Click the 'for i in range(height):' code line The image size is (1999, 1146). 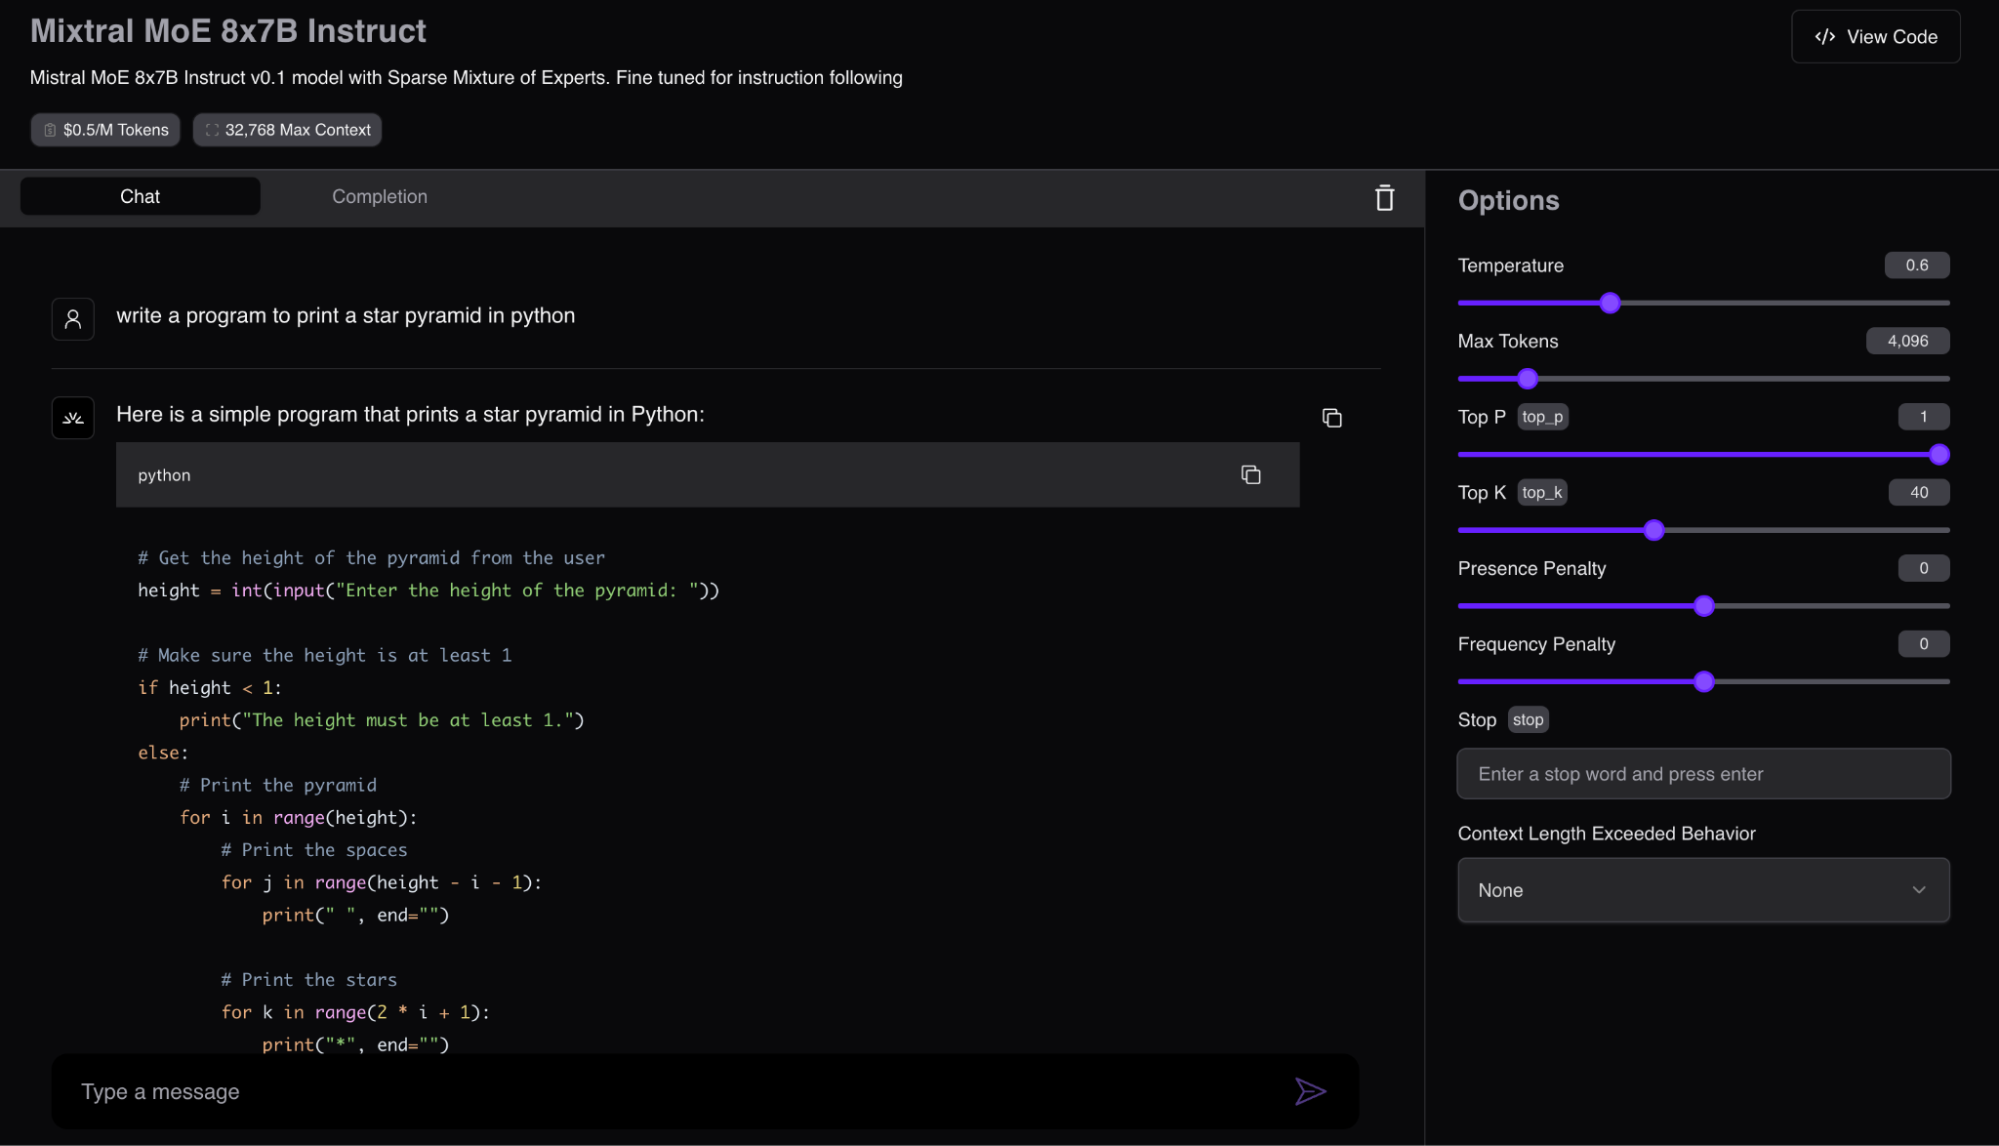(x=298, y=818)
